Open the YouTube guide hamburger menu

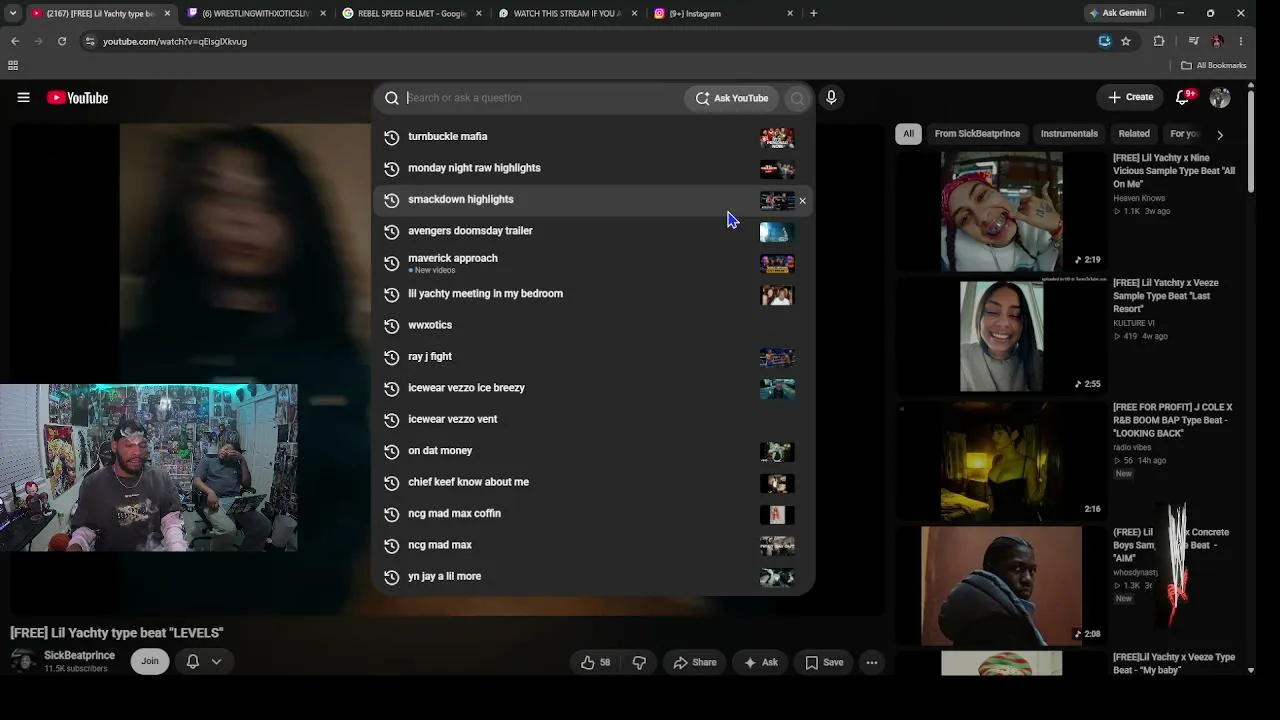click(x=23, y=98)
